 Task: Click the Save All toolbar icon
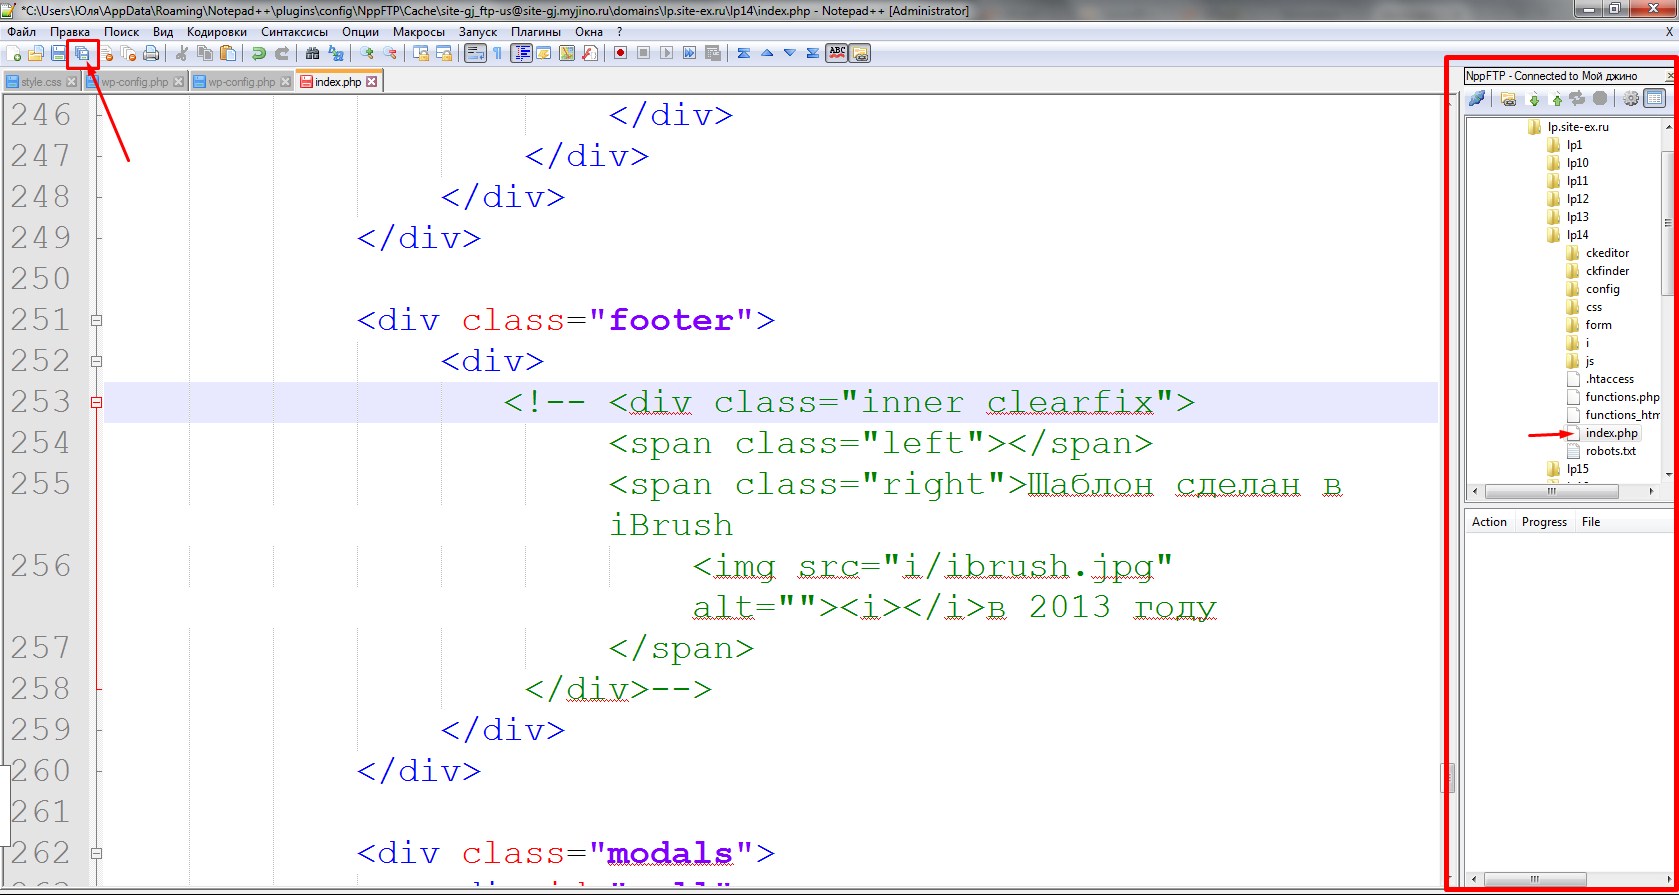(x=81, y=53)
